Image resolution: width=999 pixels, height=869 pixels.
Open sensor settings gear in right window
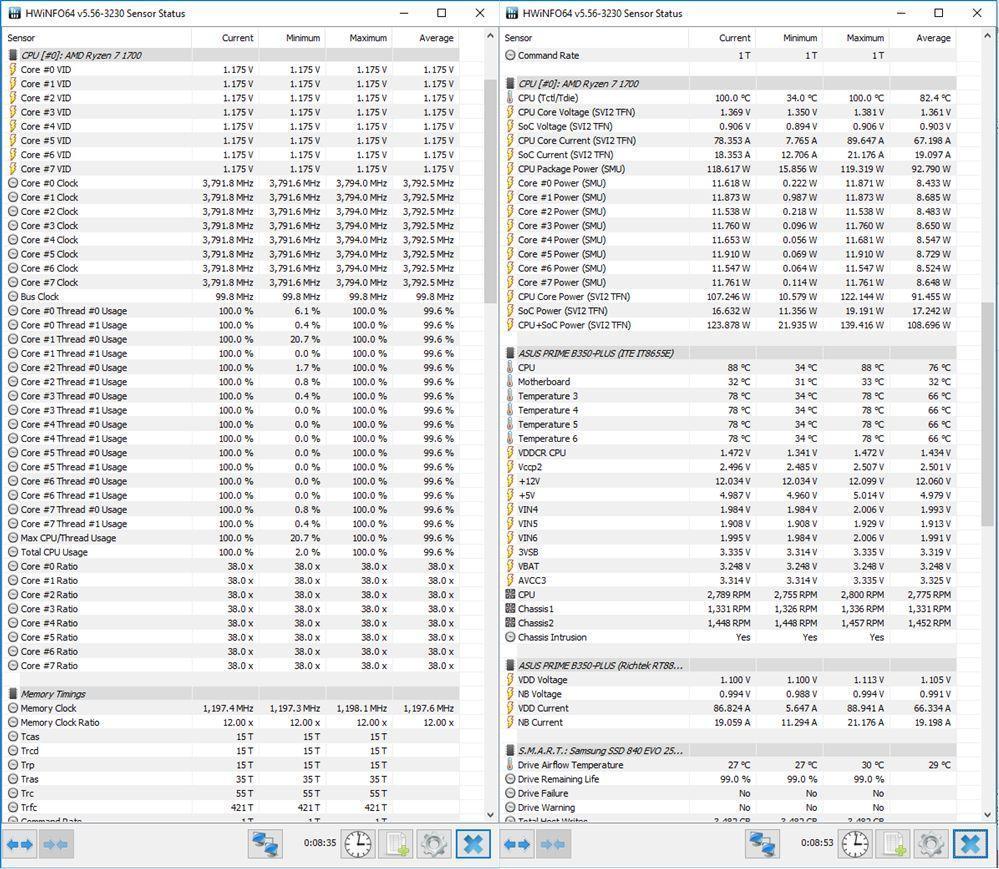[931, 844]
